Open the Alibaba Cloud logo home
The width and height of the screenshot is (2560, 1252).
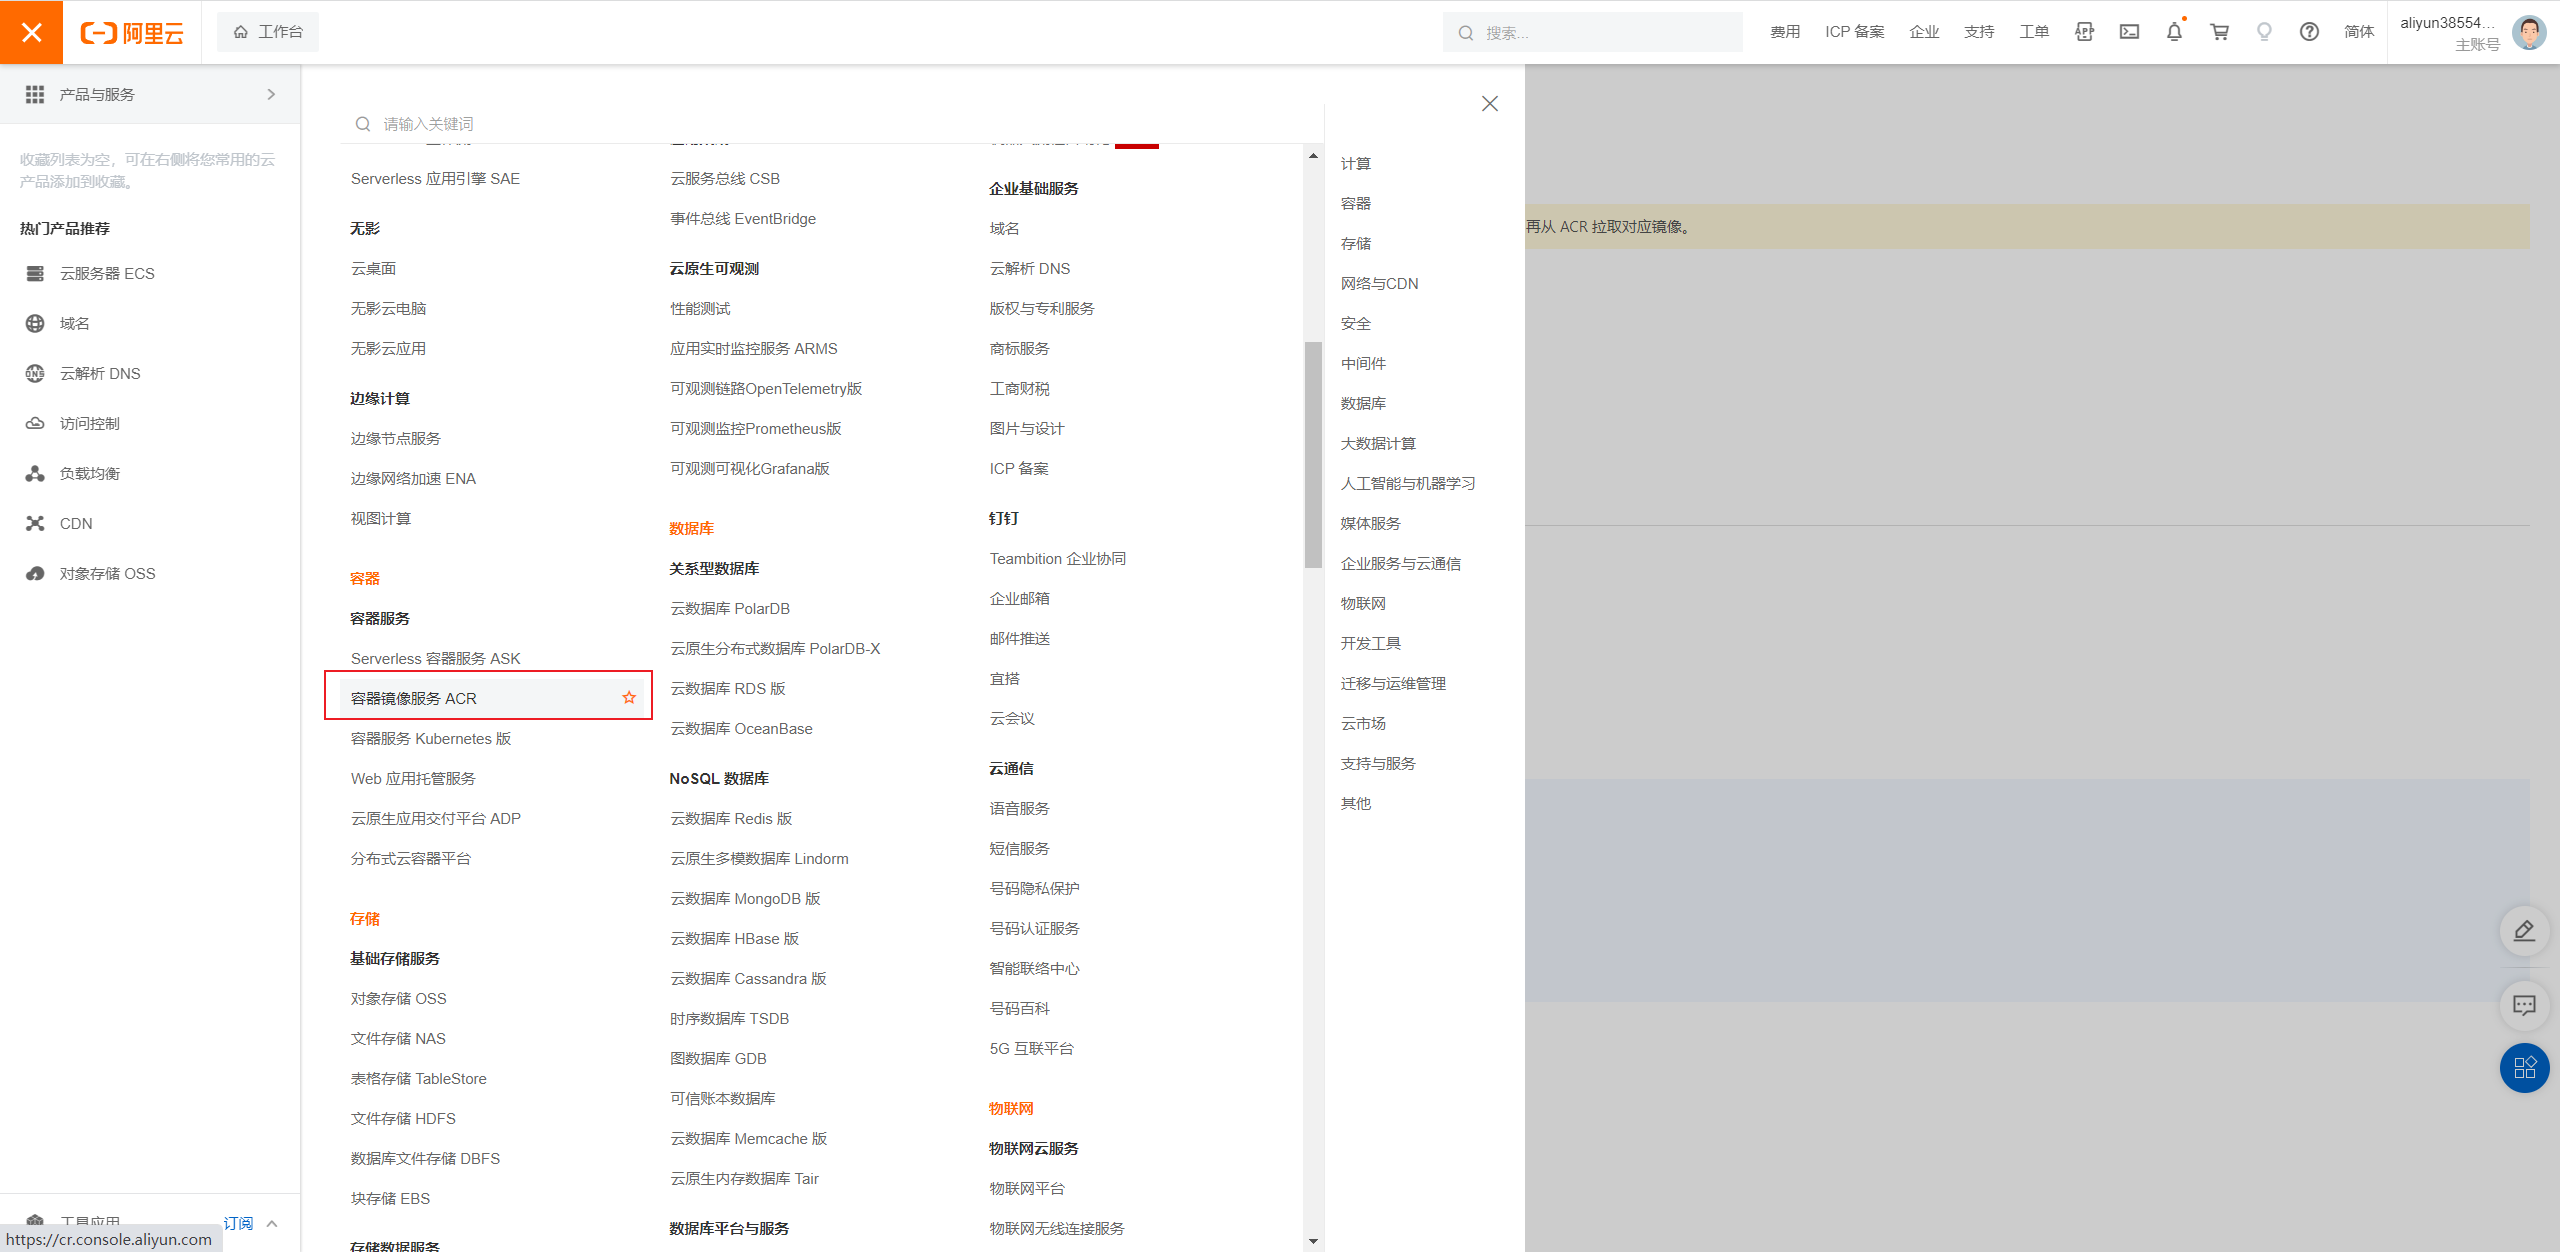132,33
